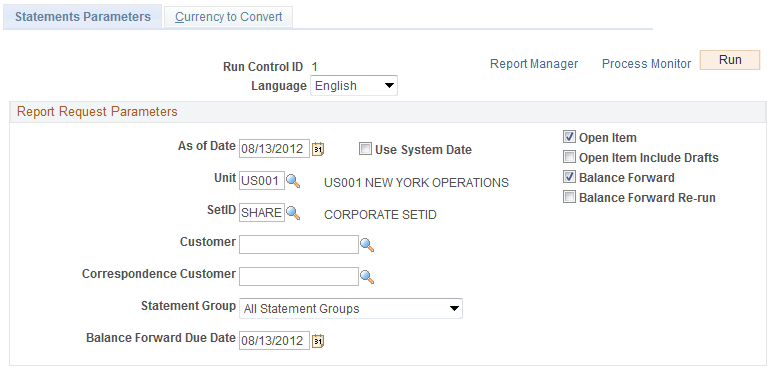
Task: Click the Run button
Action: 730,60
